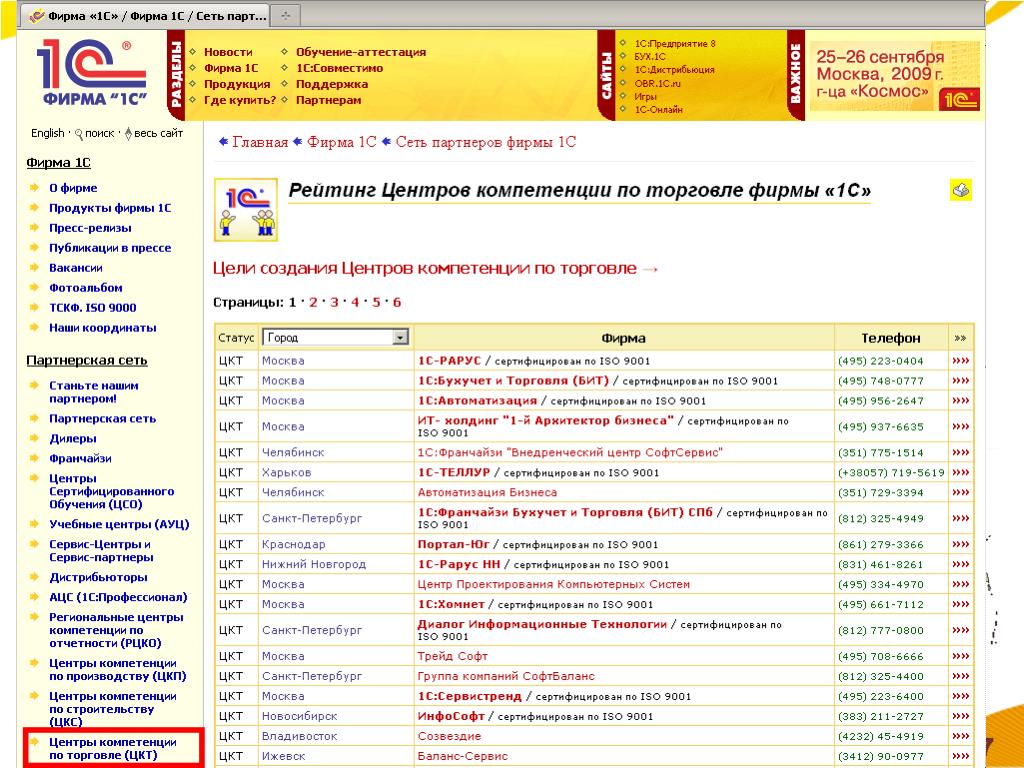Click the arrow bullet beside О фирме
The width and height of the screenshot is (1024, 768).
35,188
